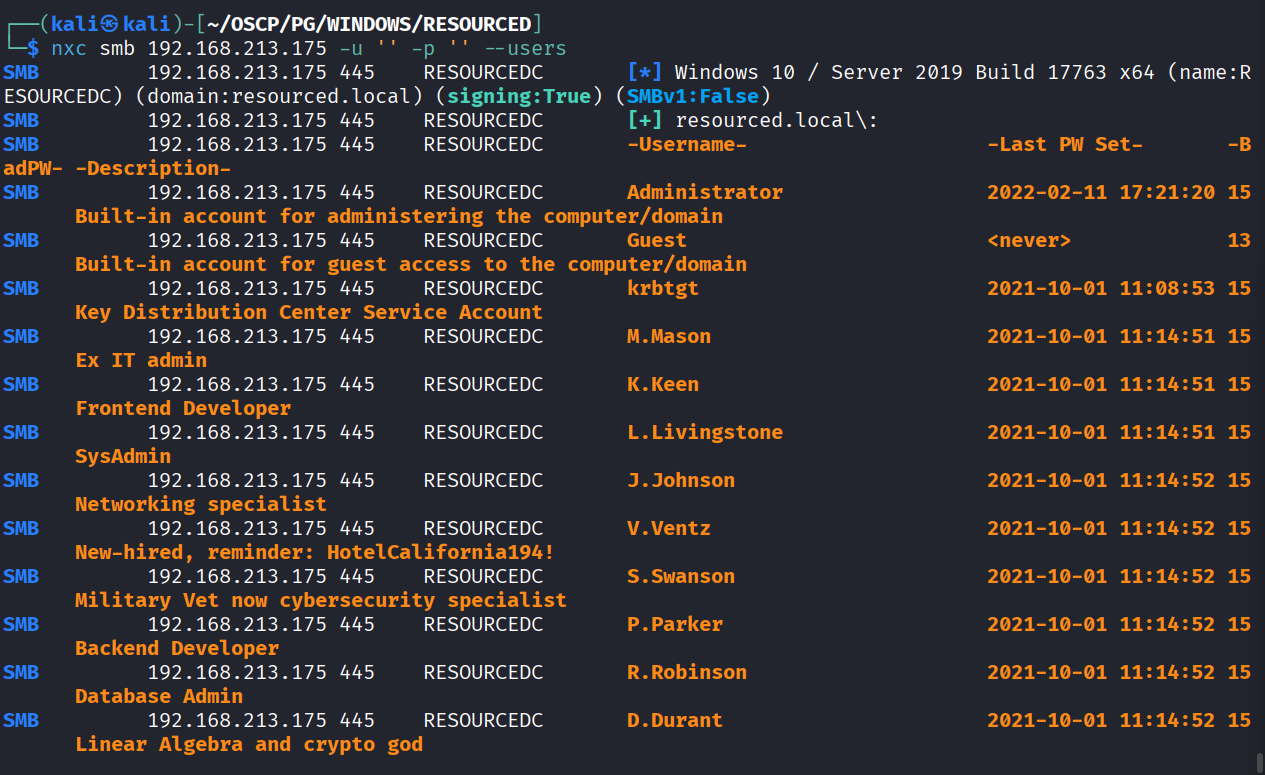
Task: Click the working directory path in prompt
Action: tap(369, 24)
